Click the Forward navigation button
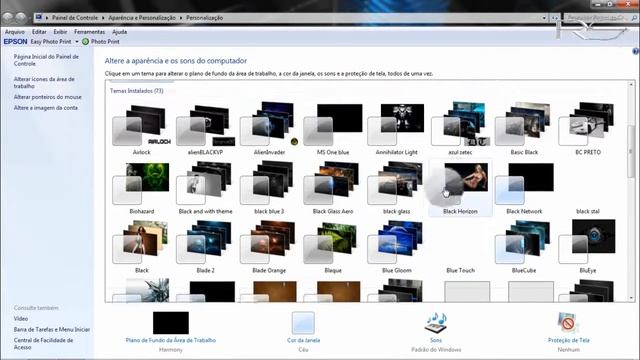 pos(21,18)
